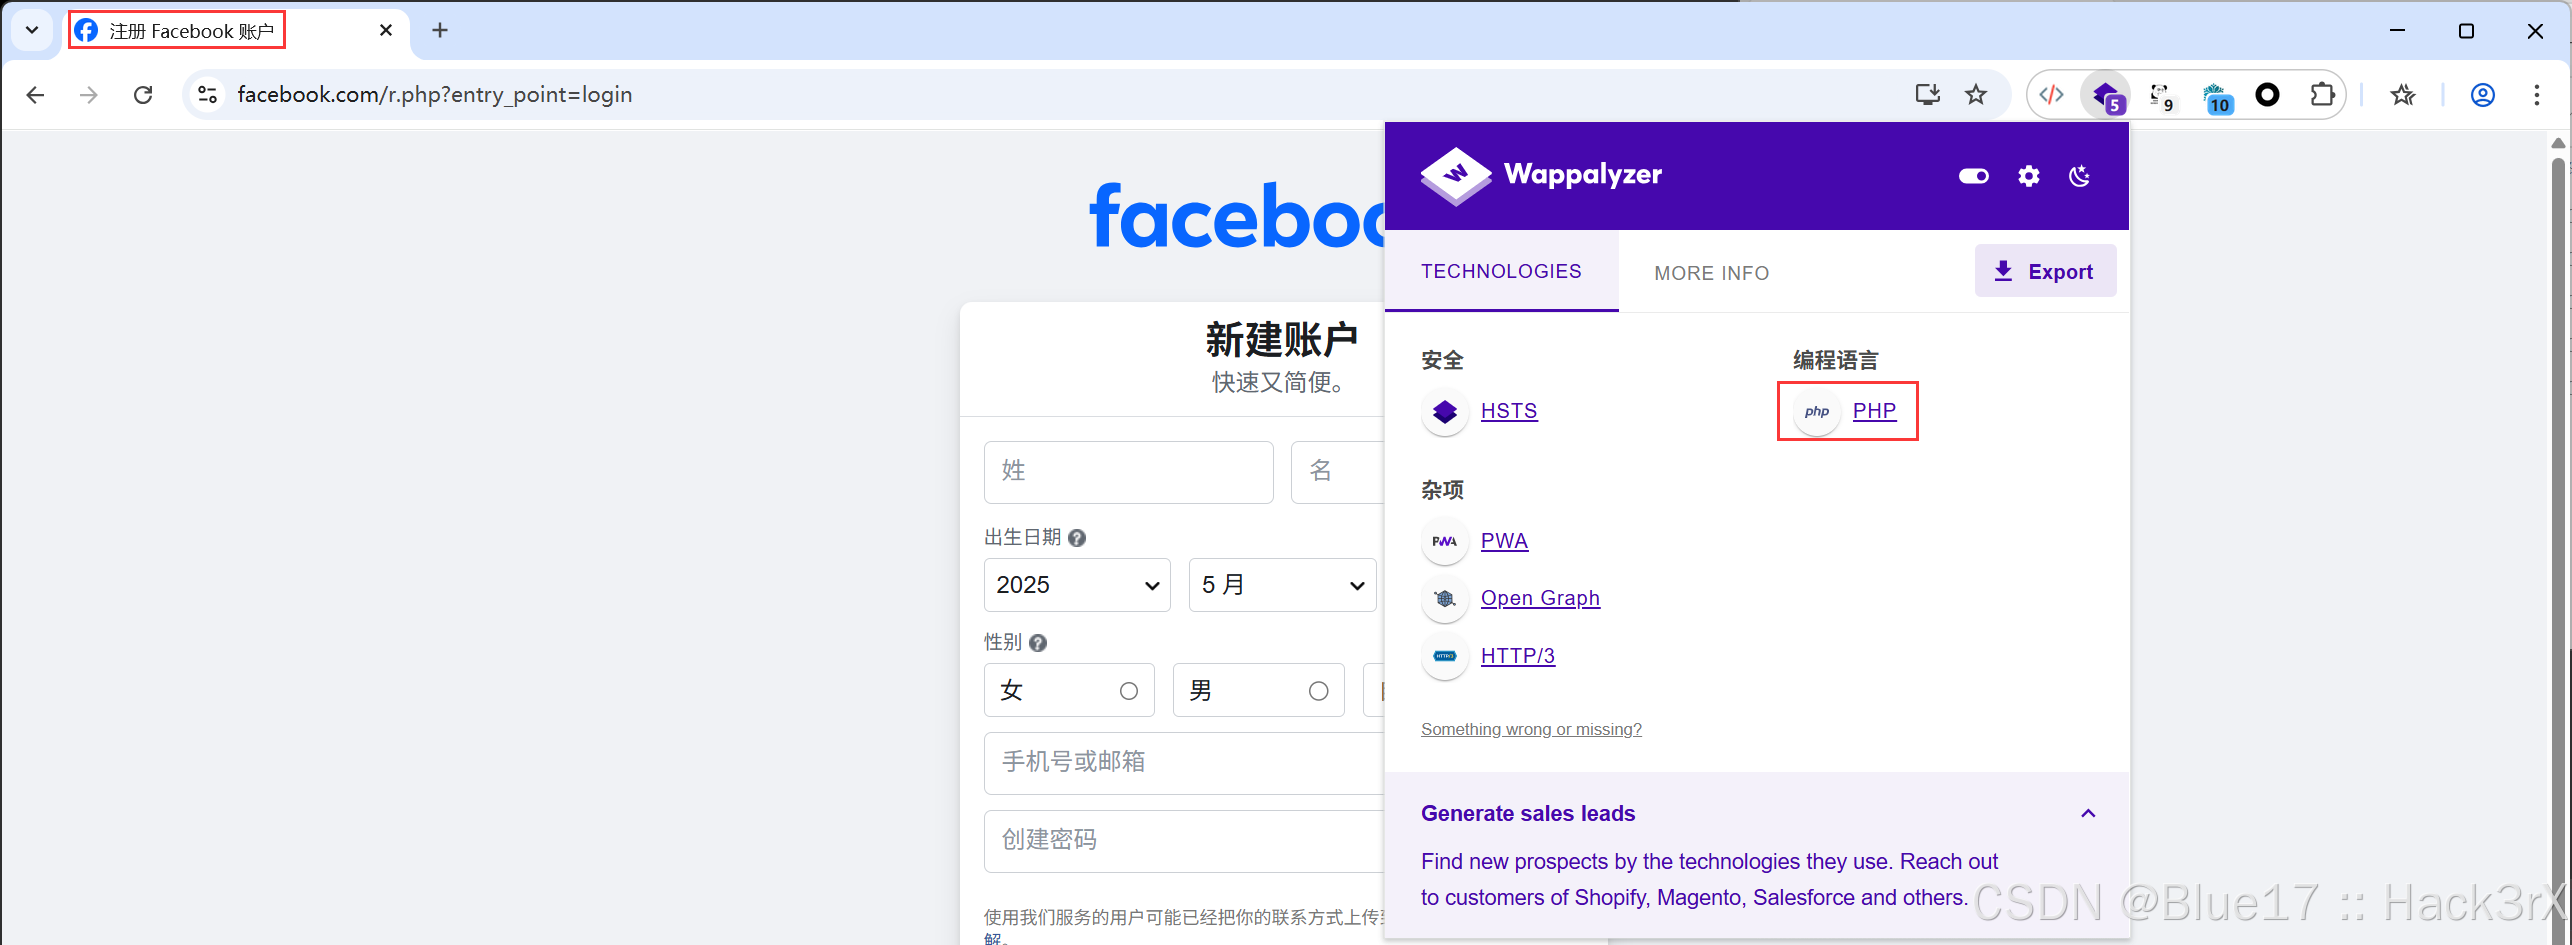
Task: Click the HSTS icon
Action: [x=1445, y=411]
